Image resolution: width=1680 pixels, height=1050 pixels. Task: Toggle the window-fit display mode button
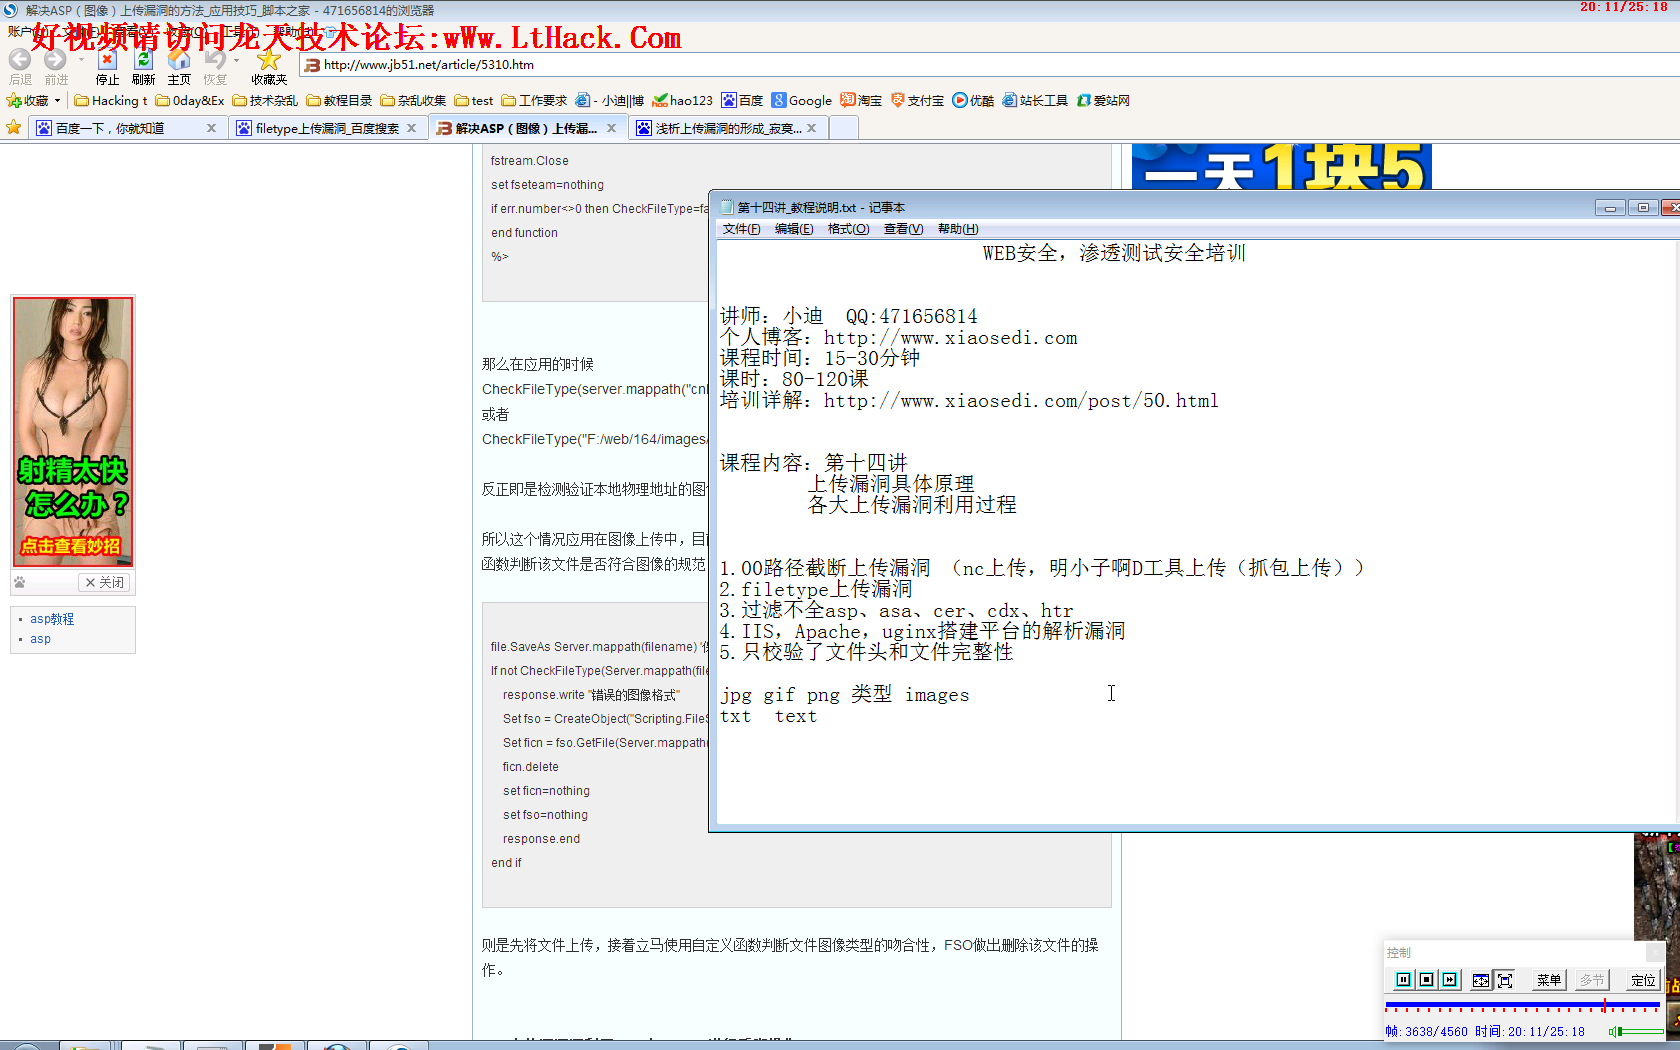[x=1481, y=980]
